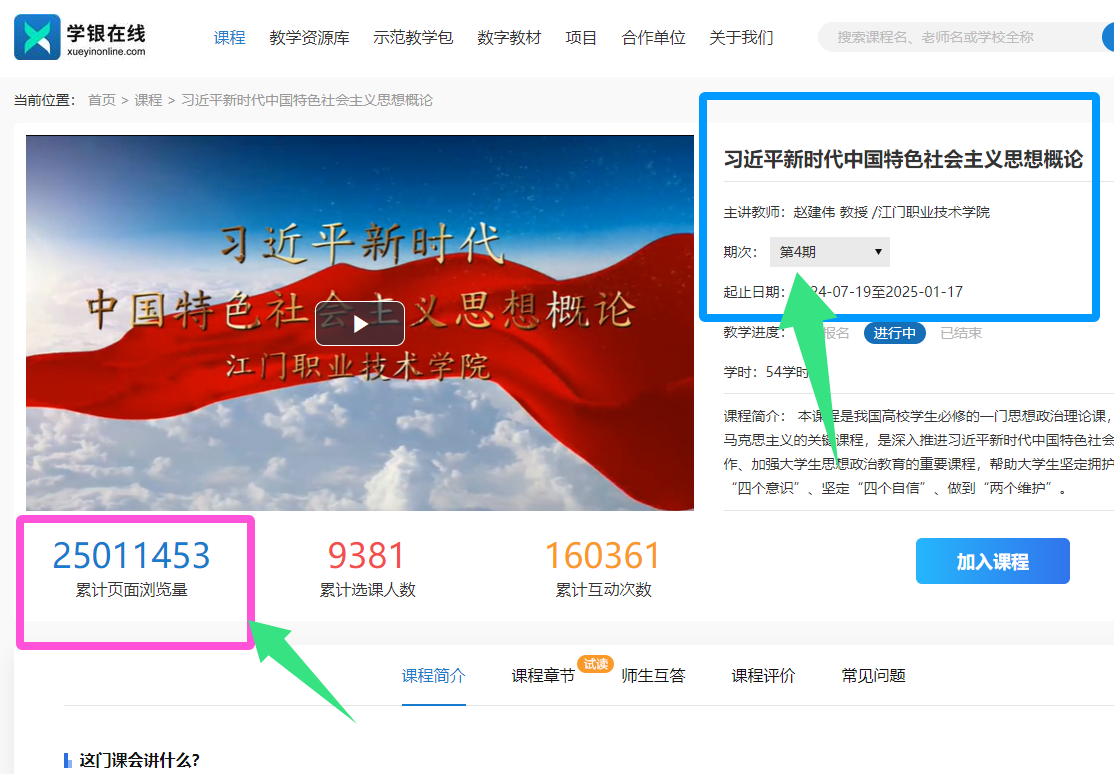This screenshot has width=1114, height=774.
Task: Switch to the 课程章节 tab
Action: (543, 676)
